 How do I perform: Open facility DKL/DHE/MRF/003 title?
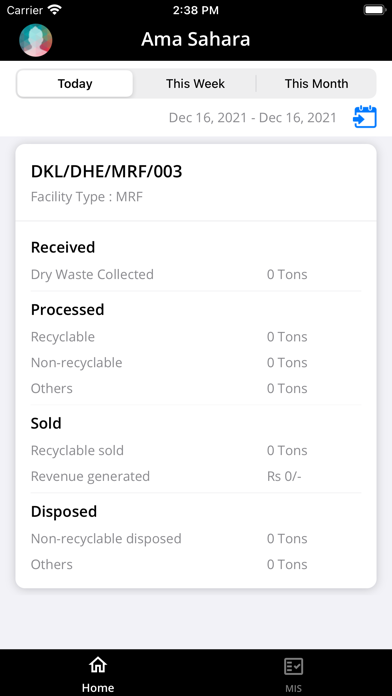pyautogui.click(x=107, y=172)
